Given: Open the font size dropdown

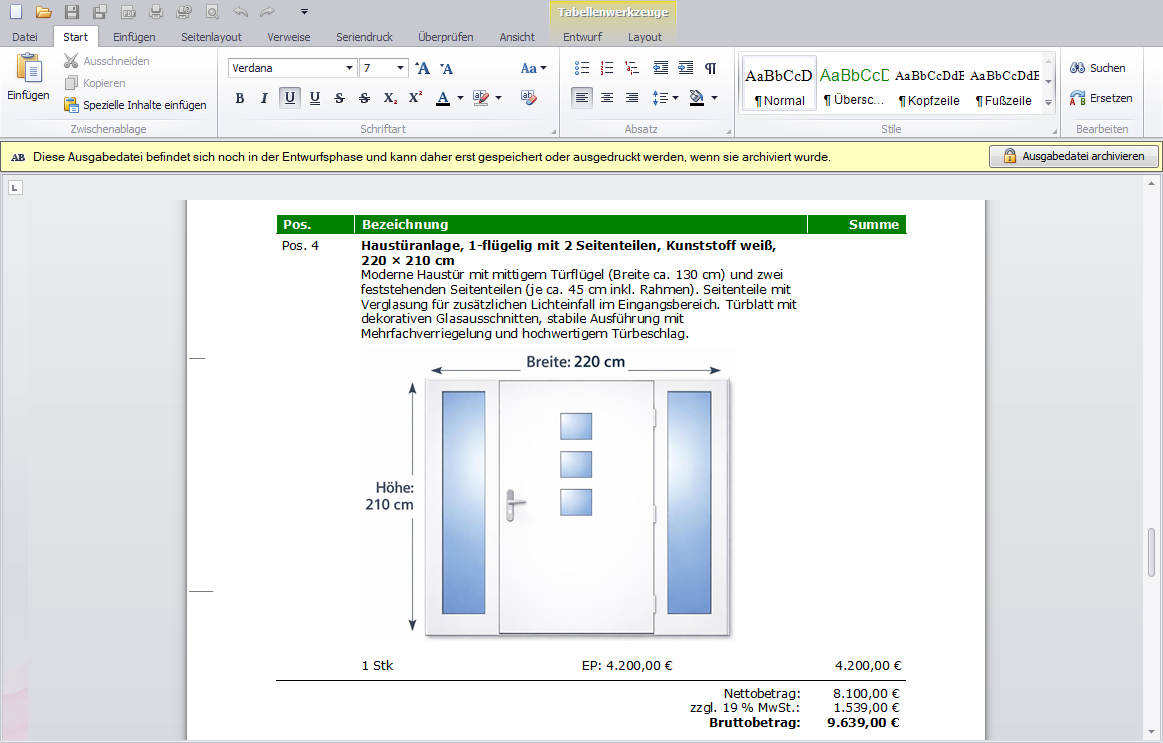Looking at the screenshot, I should pyautogui.click(x=401, y=68).
